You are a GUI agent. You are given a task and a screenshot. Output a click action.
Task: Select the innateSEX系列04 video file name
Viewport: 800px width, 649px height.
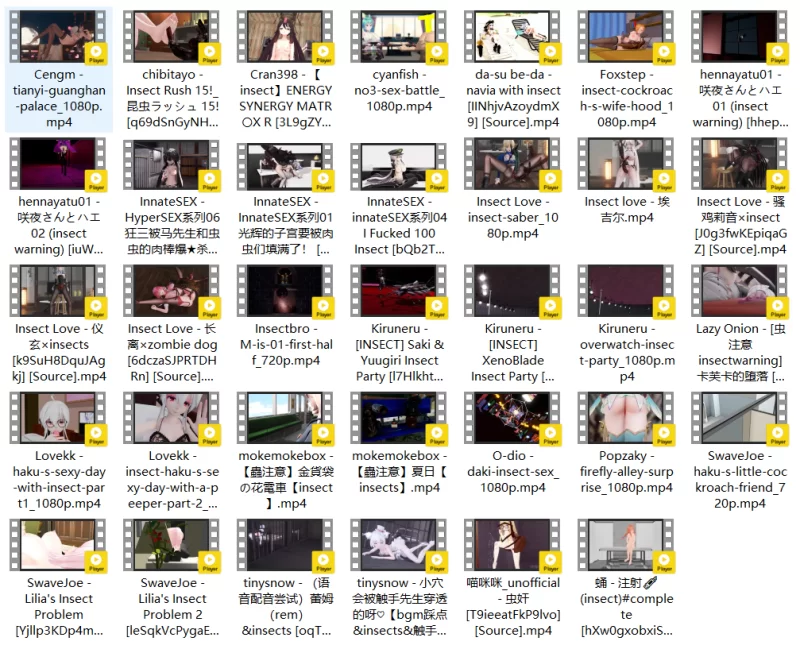point(399,225)
